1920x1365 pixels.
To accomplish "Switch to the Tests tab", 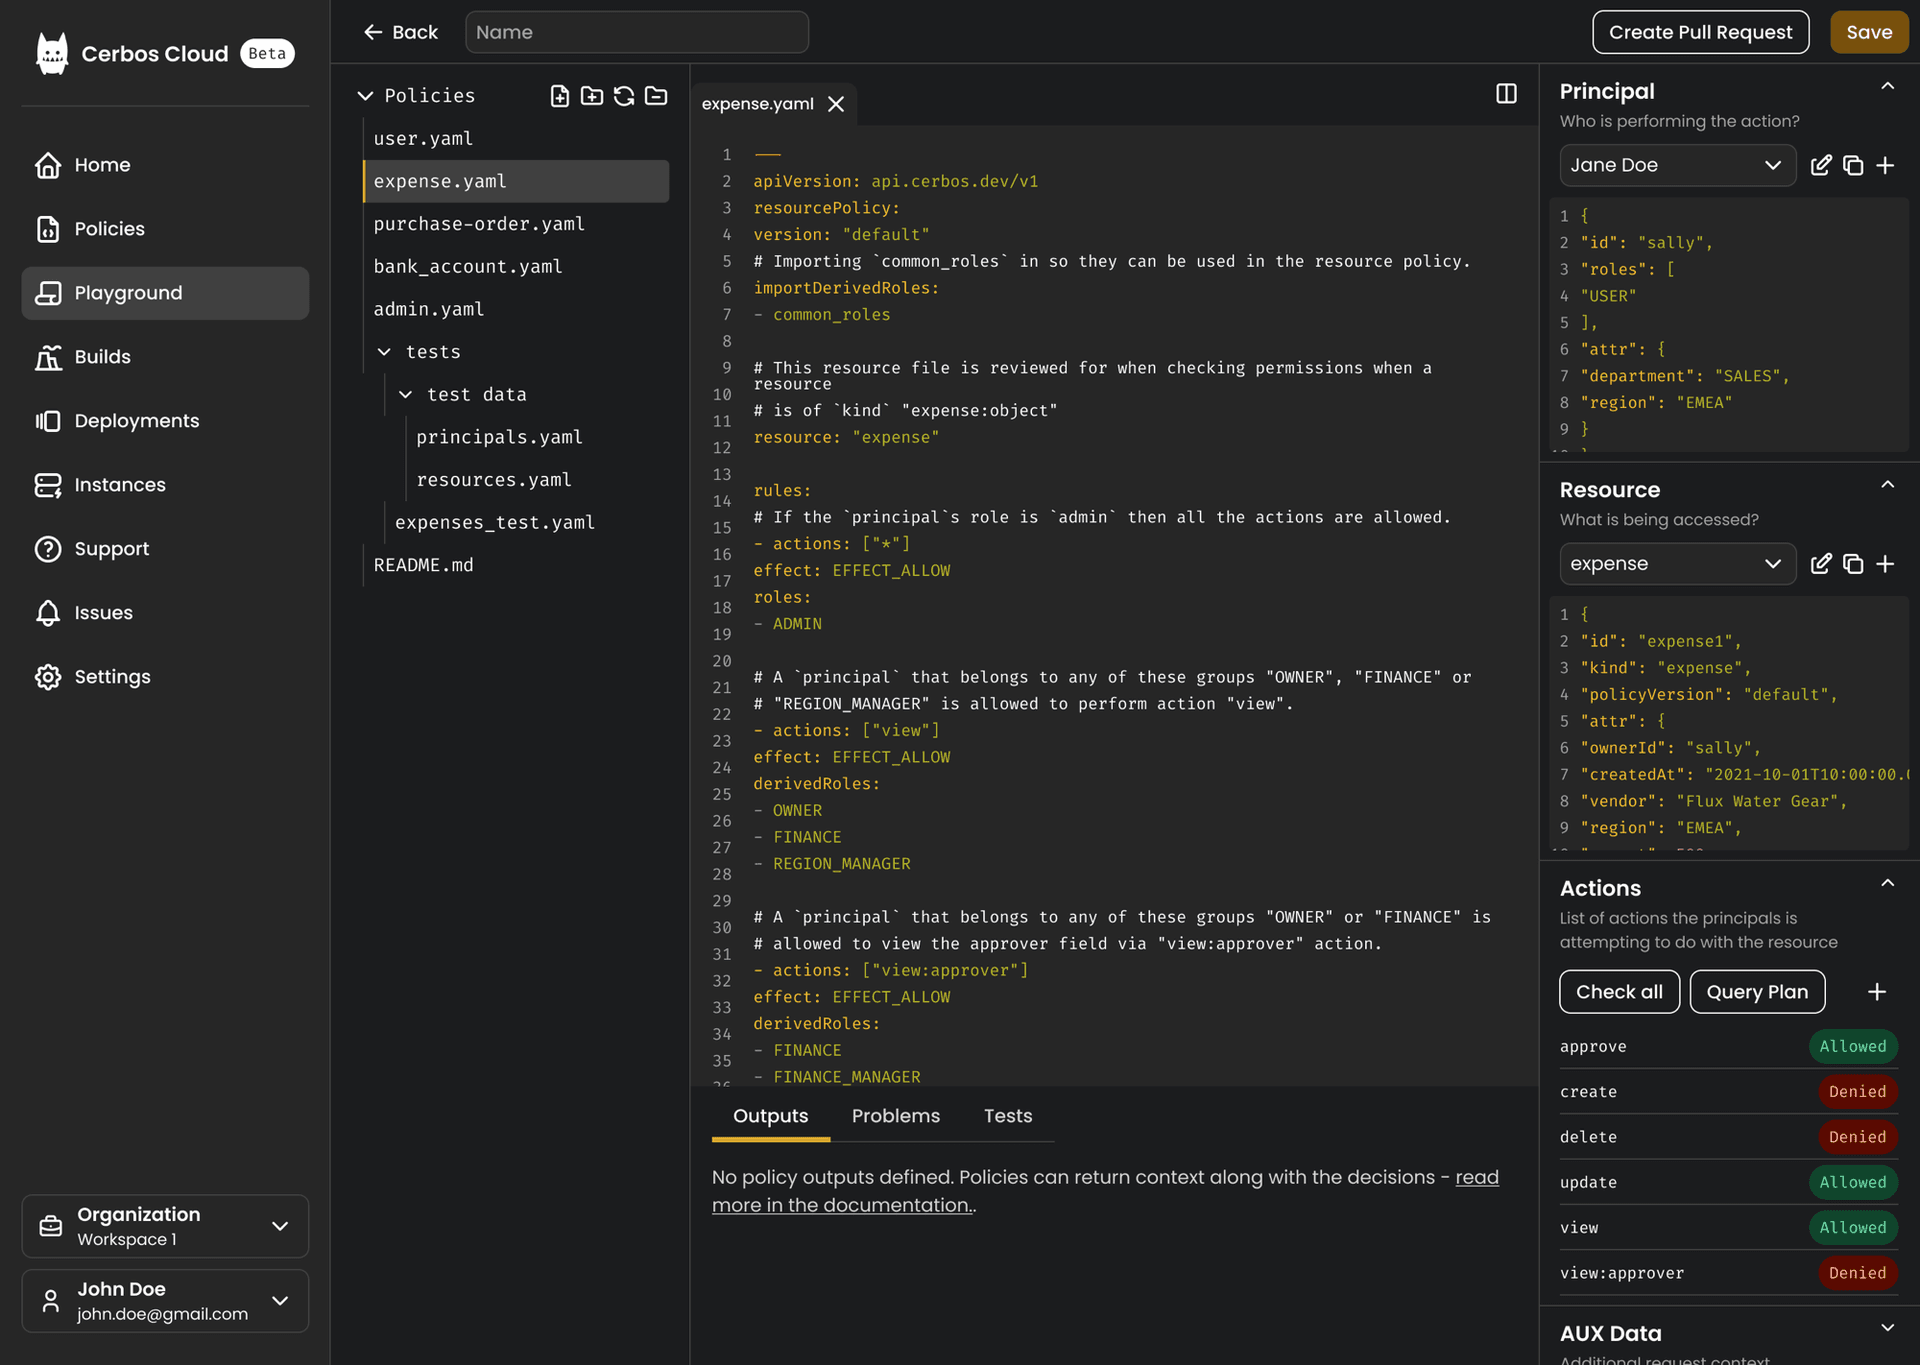I will point(1007,1116).
